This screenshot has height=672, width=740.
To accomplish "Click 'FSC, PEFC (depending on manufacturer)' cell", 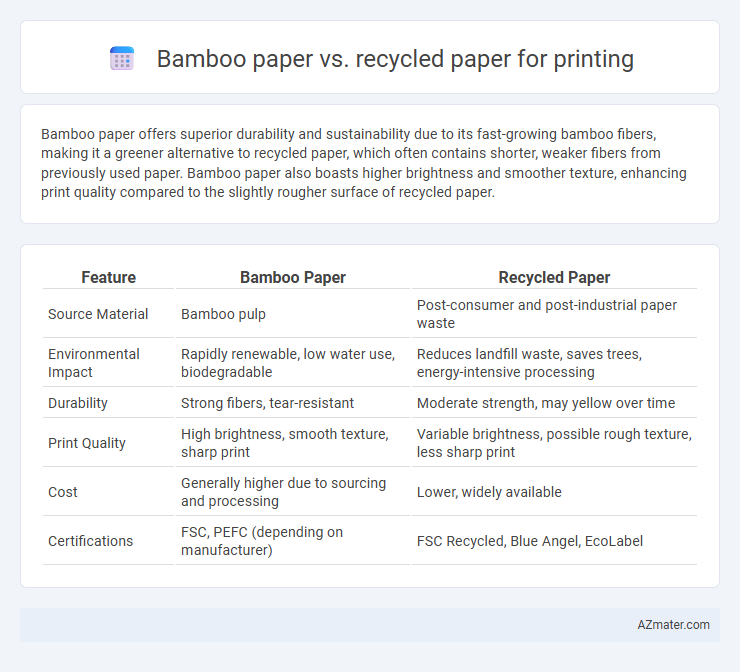I will pos(262,541).
